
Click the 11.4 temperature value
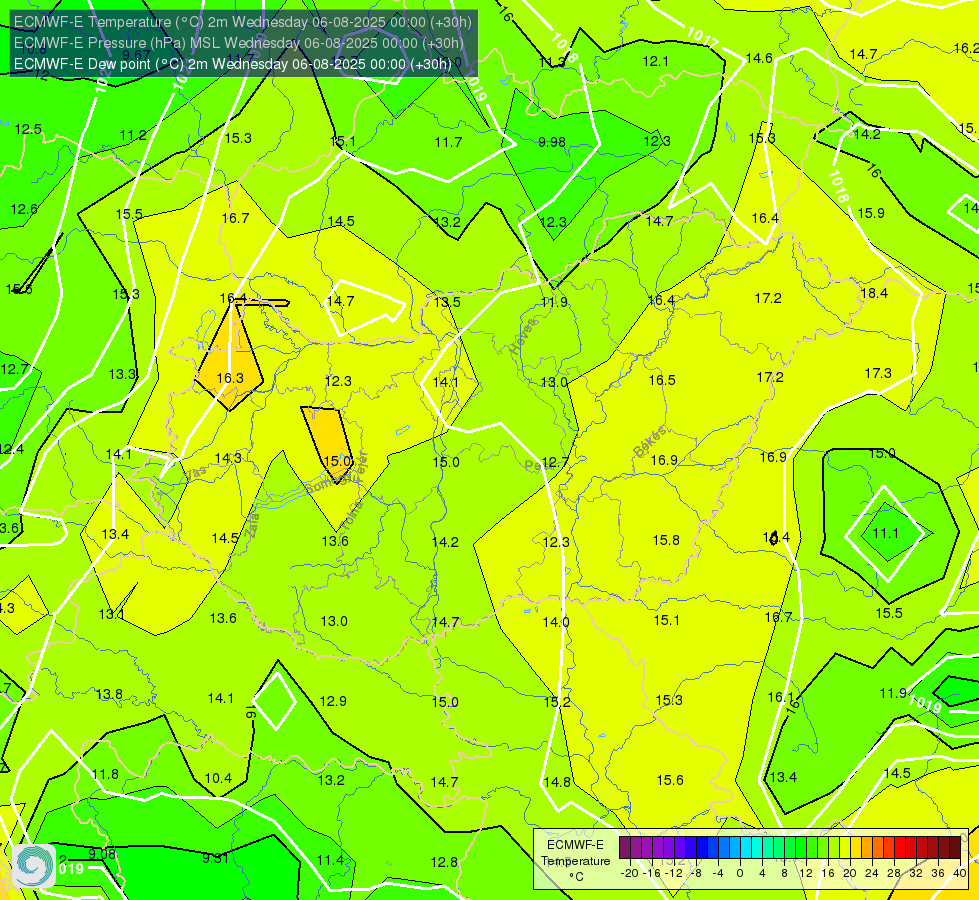pos(330,861)
